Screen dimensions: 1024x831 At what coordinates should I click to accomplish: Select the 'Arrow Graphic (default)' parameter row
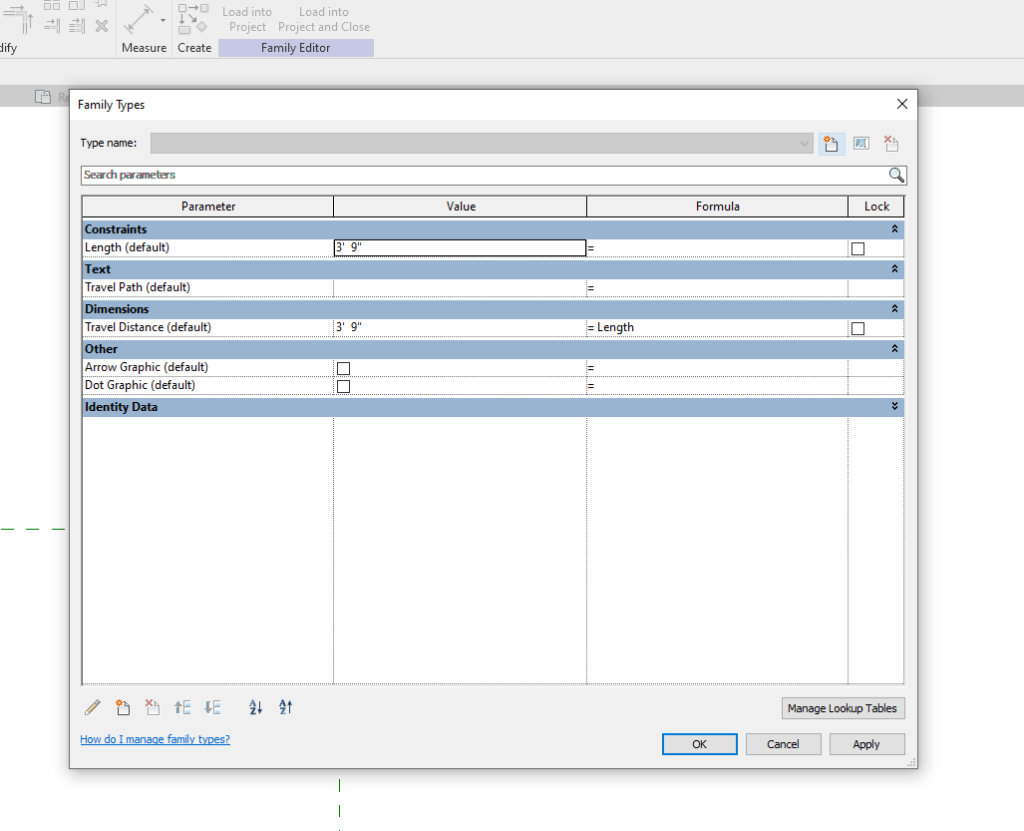click(x=208, y=367)
